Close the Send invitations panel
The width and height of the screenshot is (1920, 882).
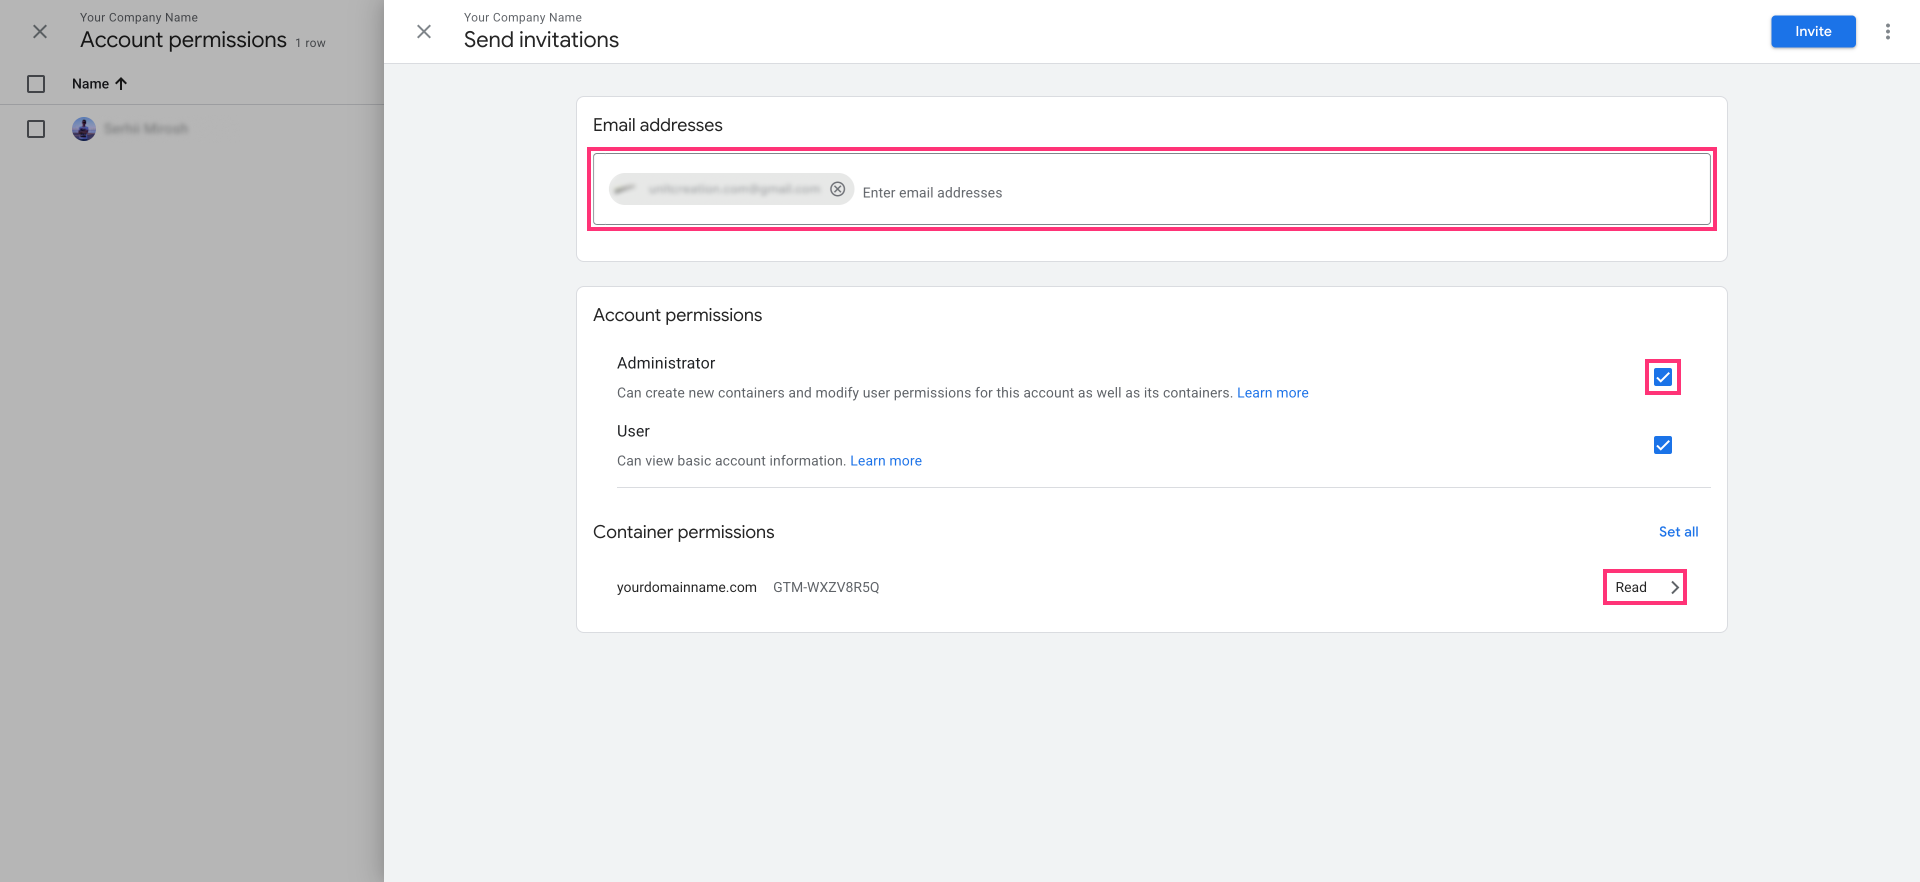pyautogui.click(x=424, y=32)
